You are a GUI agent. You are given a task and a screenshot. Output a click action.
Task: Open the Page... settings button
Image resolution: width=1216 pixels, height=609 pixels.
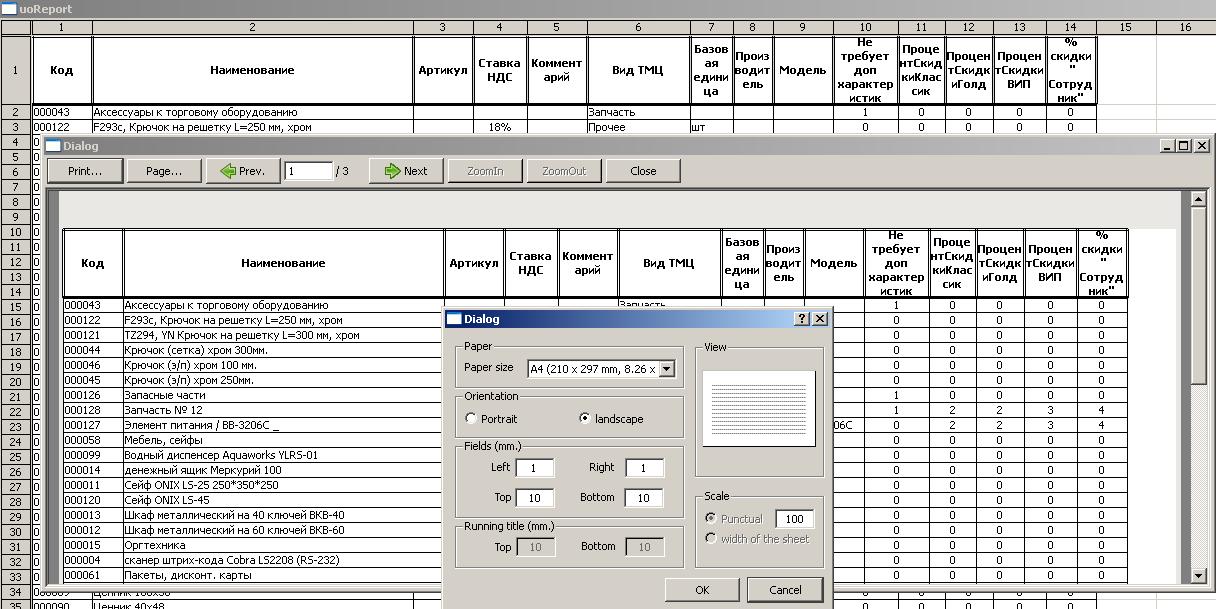coord(164,171)
